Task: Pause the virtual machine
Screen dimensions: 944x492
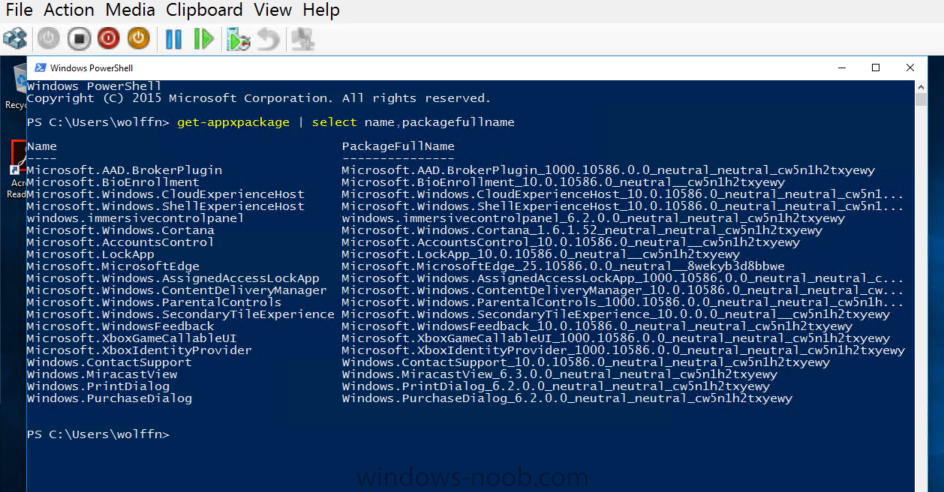Action: click(x=173, y=39)
